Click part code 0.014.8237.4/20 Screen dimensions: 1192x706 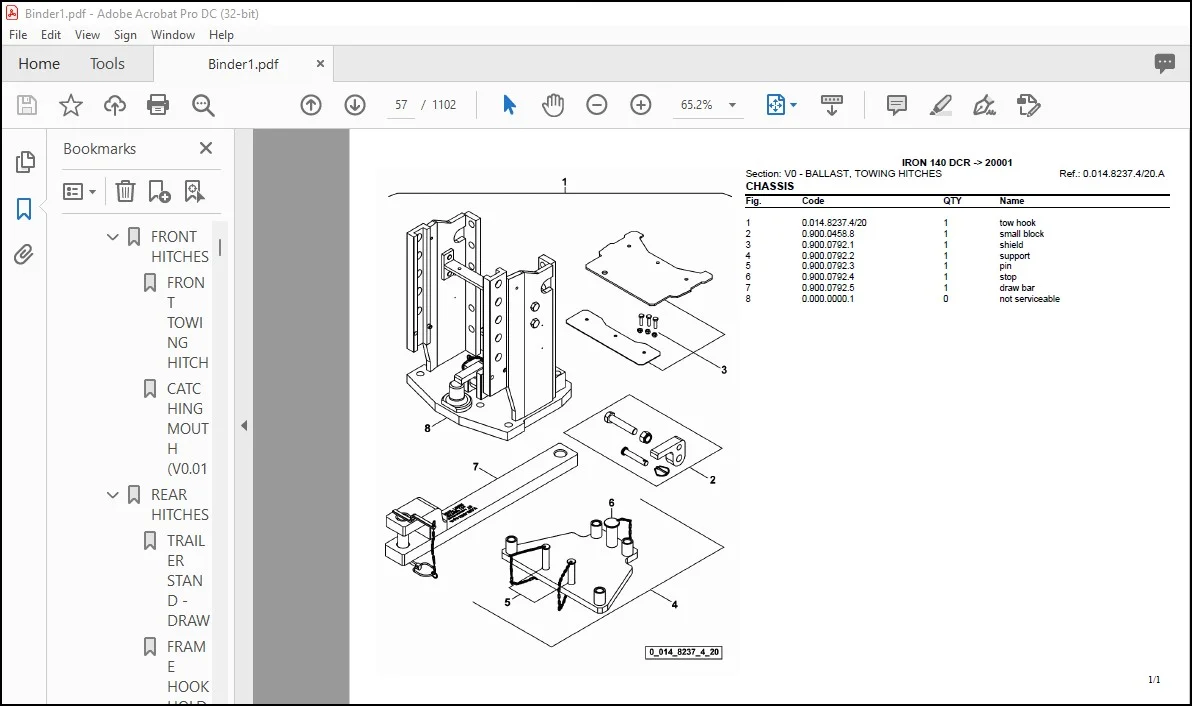(x=834, y=223)
